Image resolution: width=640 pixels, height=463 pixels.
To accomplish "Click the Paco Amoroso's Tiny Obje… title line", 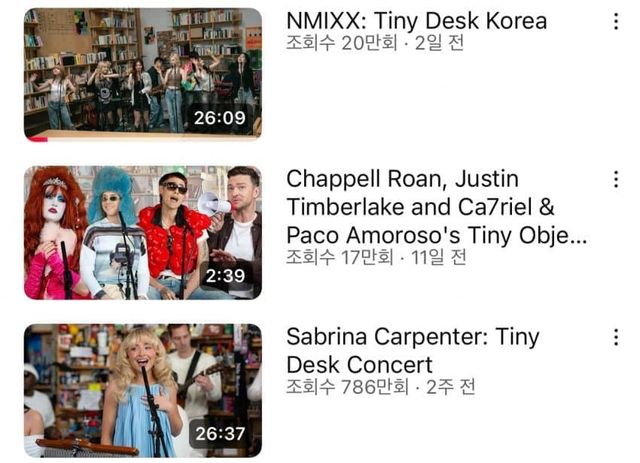I will 437,236.
